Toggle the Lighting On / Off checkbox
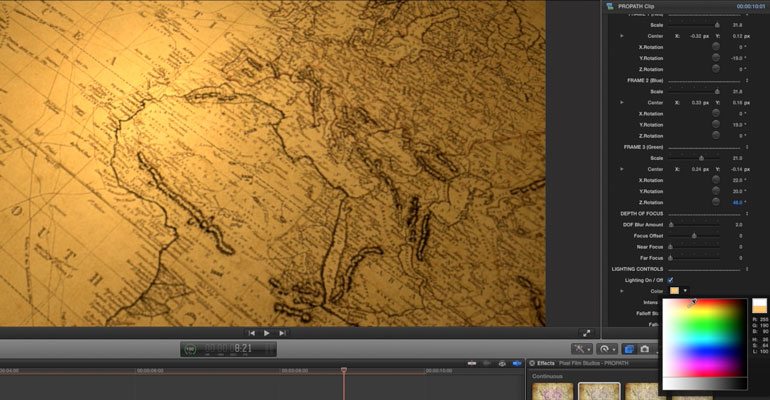The image size is (770, 400). click(x=670, y=280)
